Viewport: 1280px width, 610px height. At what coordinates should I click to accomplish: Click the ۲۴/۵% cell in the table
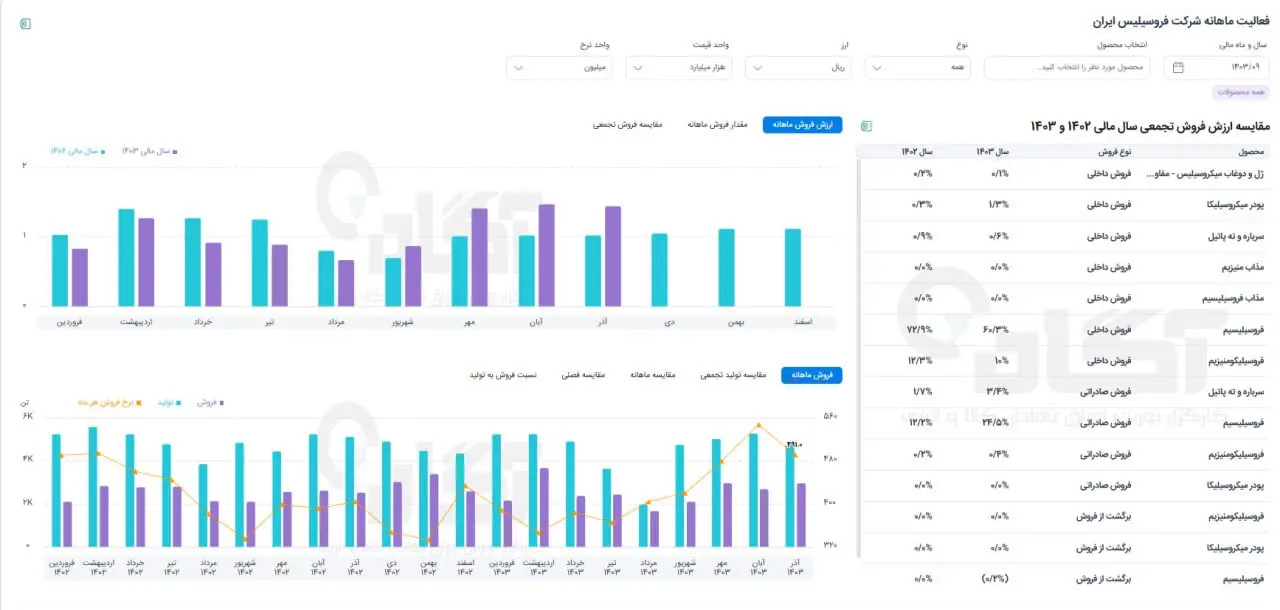click(x=996, y=422)
